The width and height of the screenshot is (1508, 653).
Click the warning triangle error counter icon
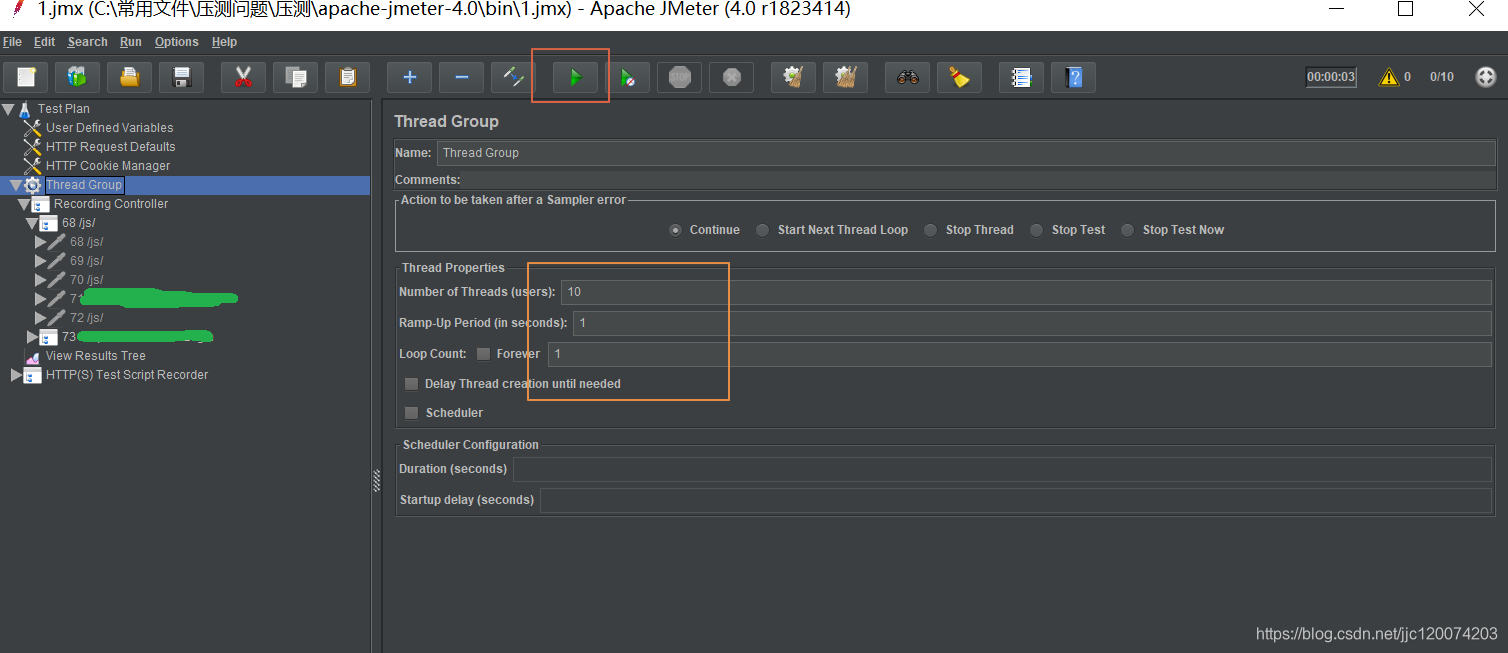[1388, 77]
